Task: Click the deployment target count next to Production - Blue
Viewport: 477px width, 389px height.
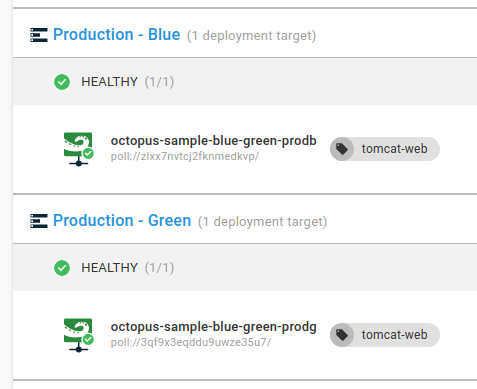Action: click(x=251, y=35)
